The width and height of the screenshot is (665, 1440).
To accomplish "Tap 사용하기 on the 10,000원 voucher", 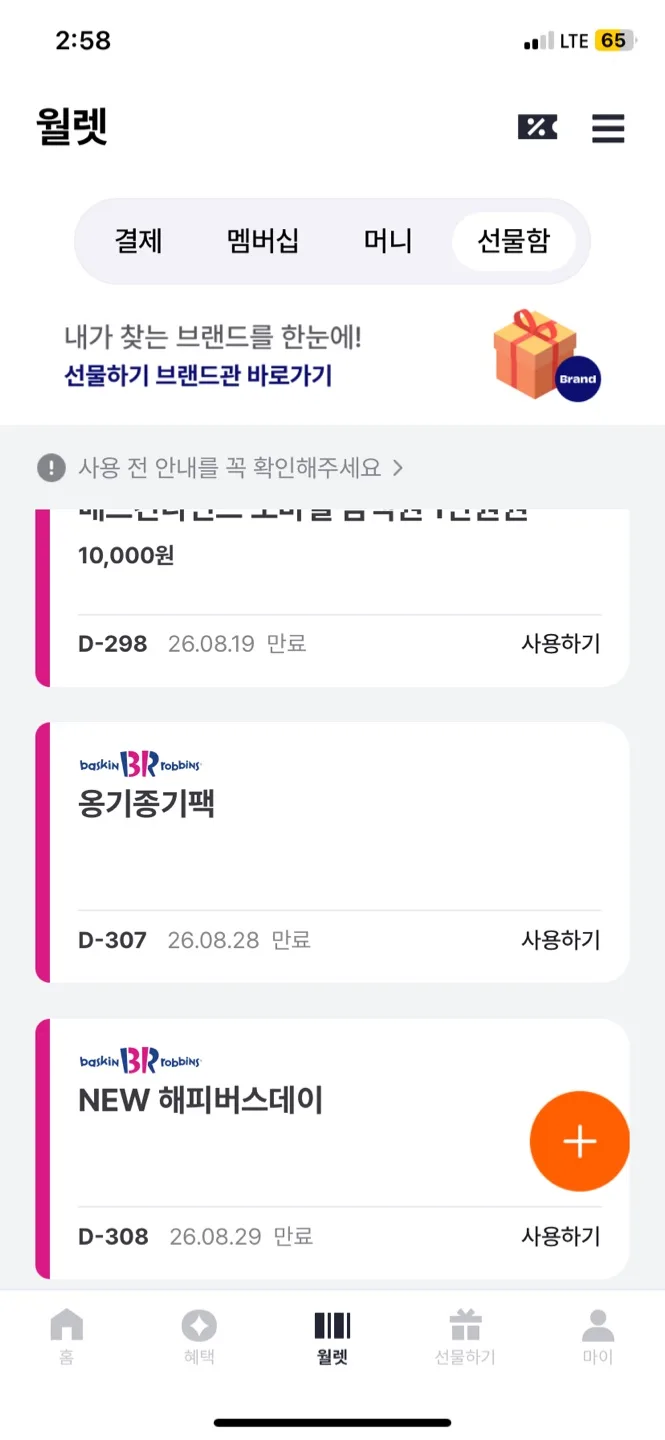I will [x=560, y=643].
